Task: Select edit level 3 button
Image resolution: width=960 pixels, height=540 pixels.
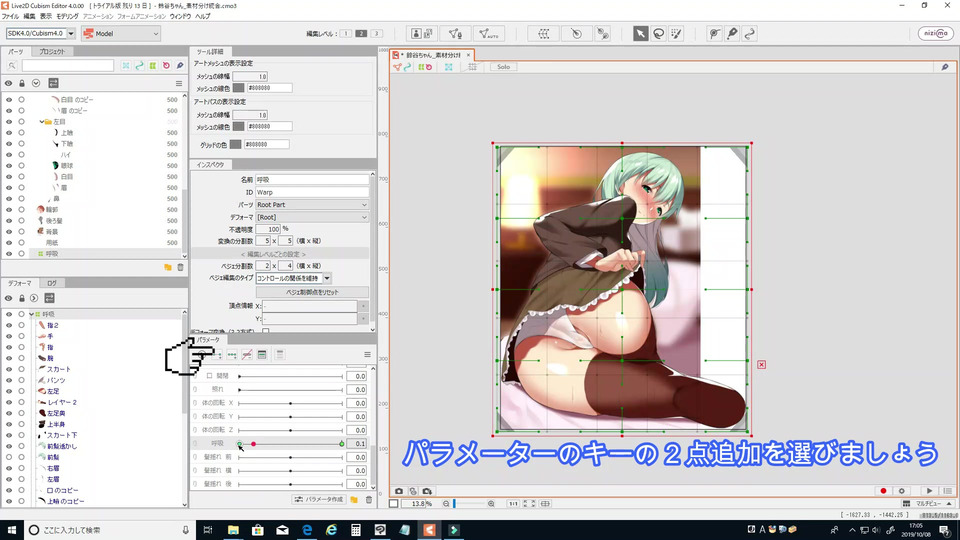Action: coord(377,34)
